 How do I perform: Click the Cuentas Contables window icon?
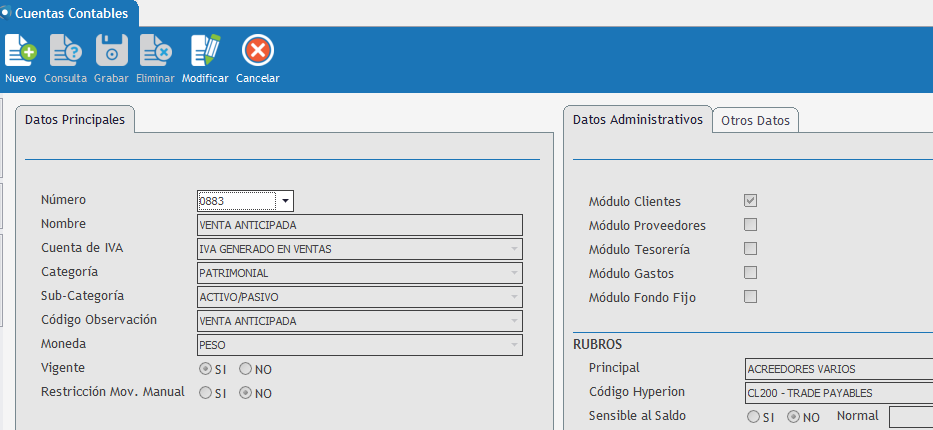(x=5, y=13)
